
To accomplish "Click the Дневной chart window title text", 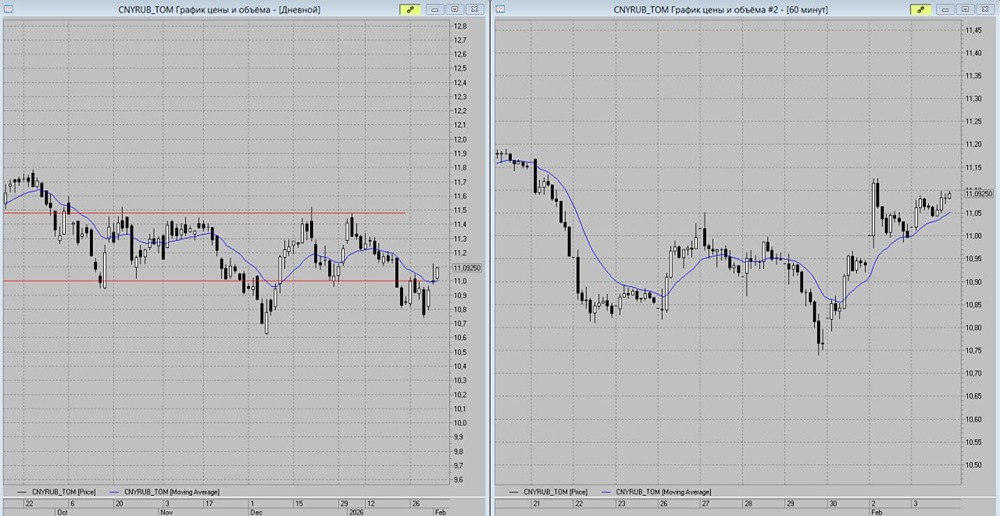I will (x=219, y=10).
